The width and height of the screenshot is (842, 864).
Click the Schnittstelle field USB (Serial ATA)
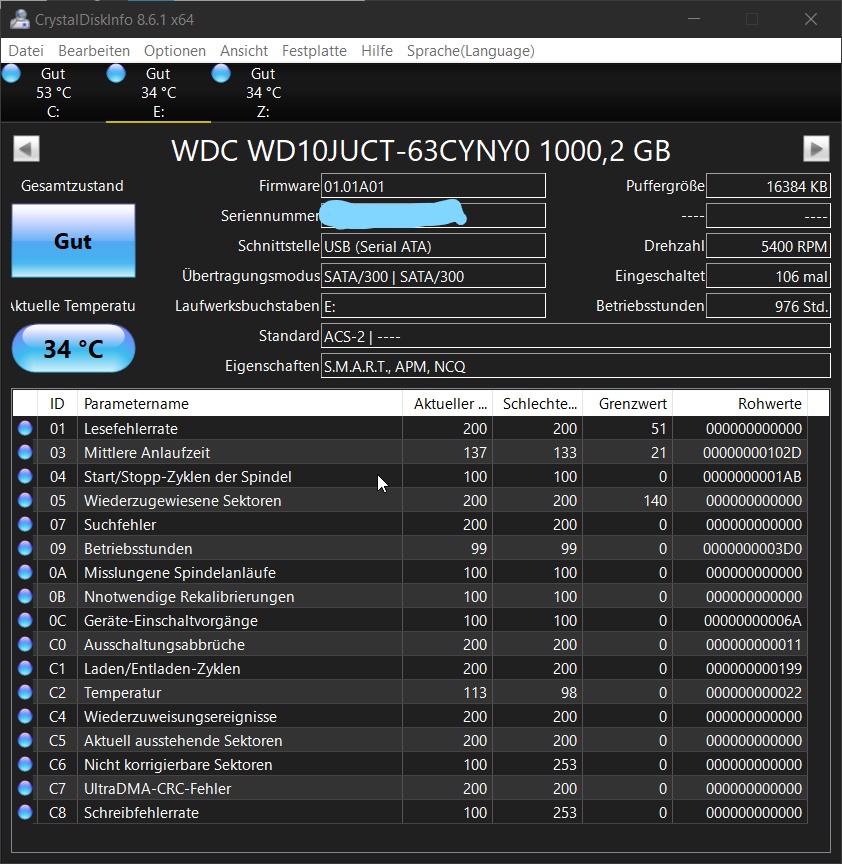(433, 246)
